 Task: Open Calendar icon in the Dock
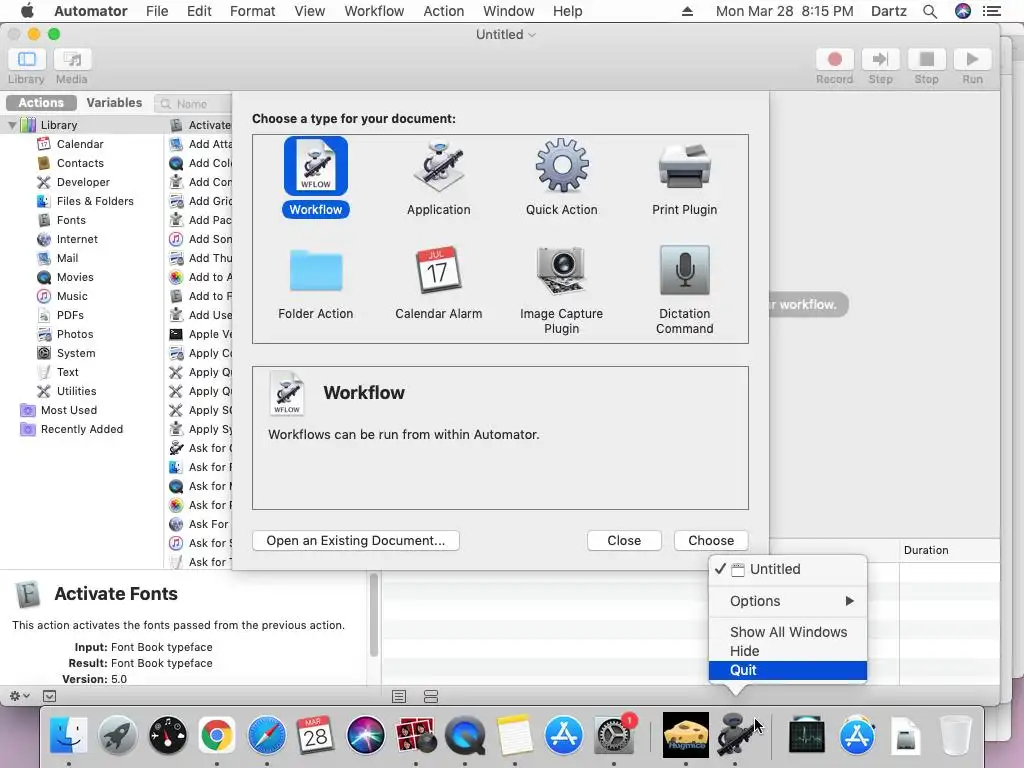click(315, 735)
